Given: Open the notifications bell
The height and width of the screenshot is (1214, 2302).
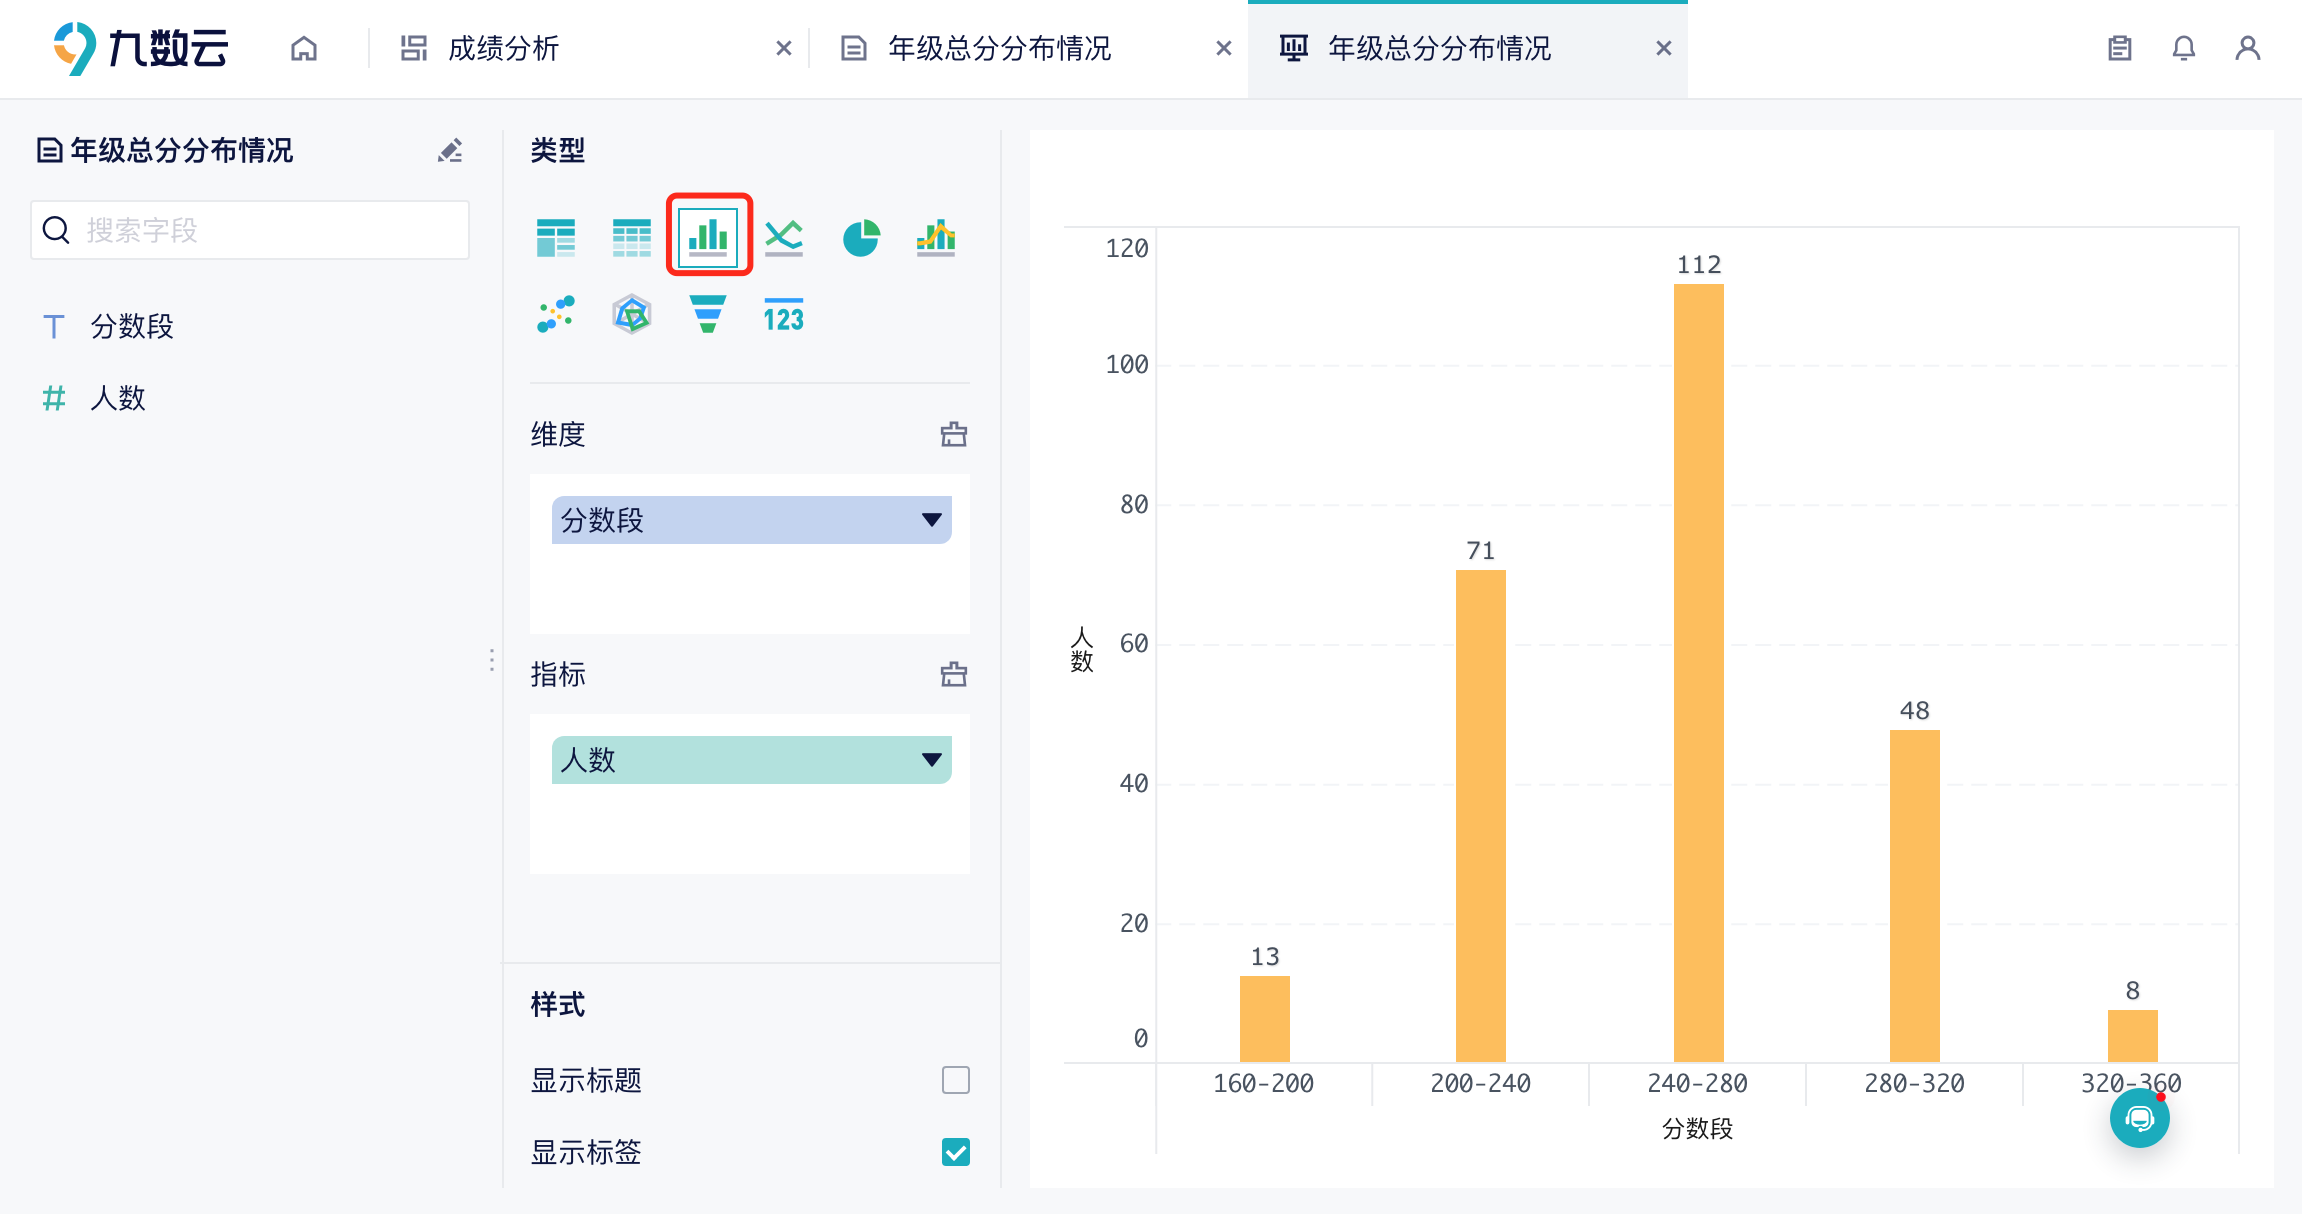Looking at the screenshot, I should click(x=2184, y=48).
